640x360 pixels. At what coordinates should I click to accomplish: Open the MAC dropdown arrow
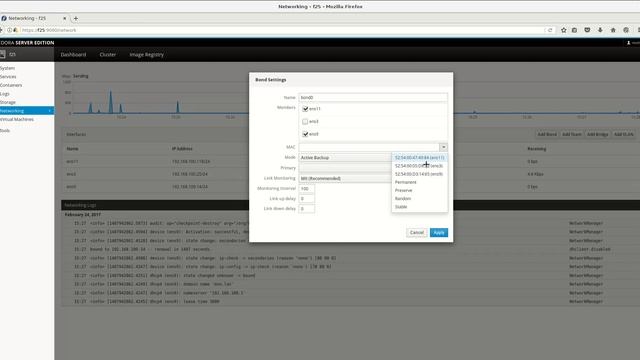tap(443, 147)
